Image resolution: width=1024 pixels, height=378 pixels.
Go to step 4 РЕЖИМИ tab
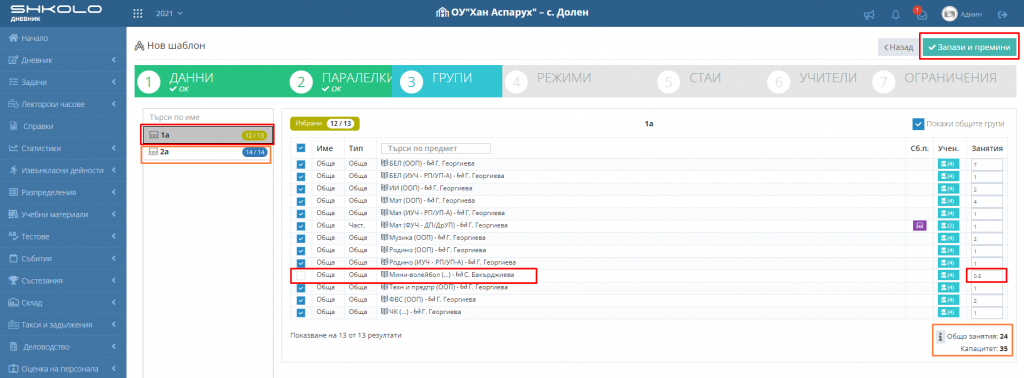579,81
